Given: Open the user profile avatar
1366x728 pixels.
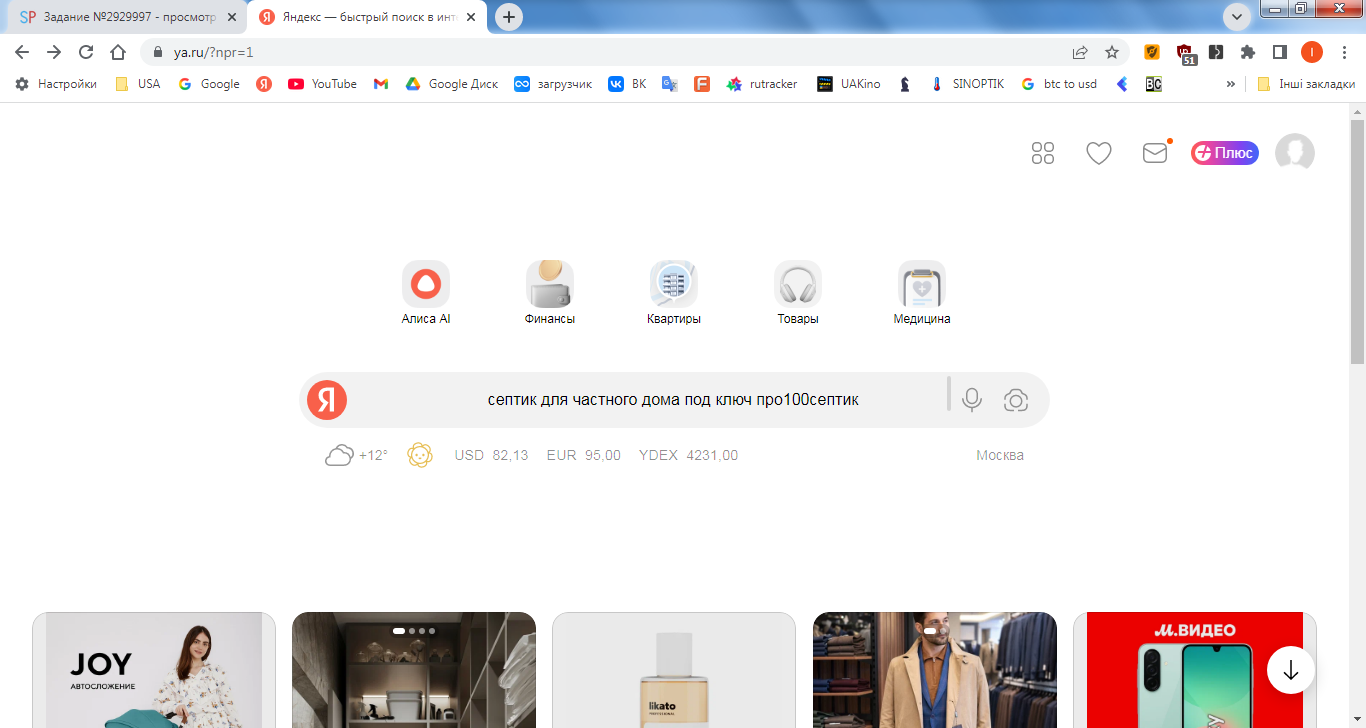Looking at the screenshot, I should pos(1295,153).
